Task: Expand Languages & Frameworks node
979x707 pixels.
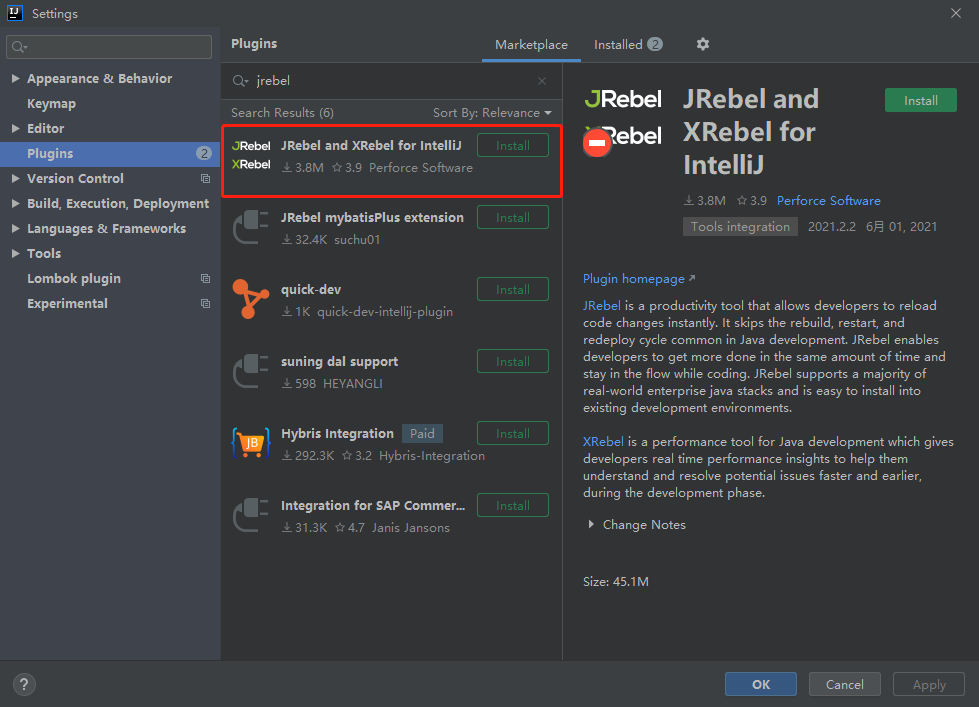Action: [16, 229]
